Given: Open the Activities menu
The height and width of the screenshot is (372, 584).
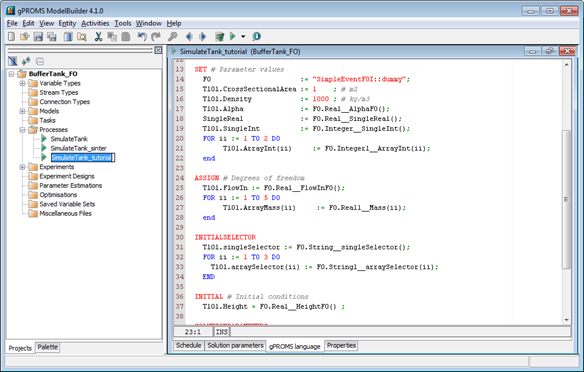Looking at the screenshot, I should [95, 23].
